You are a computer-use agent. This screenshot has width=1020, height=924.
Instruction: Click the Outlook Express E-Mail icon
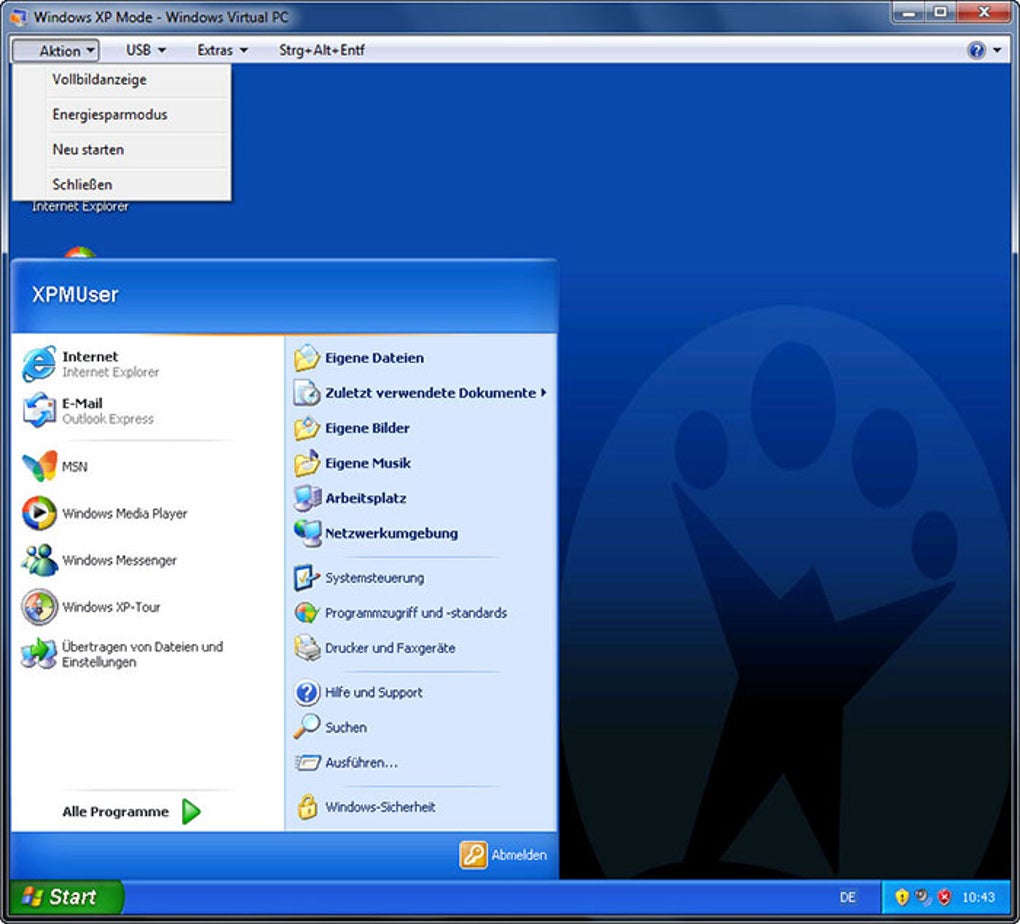click(39, 411)
